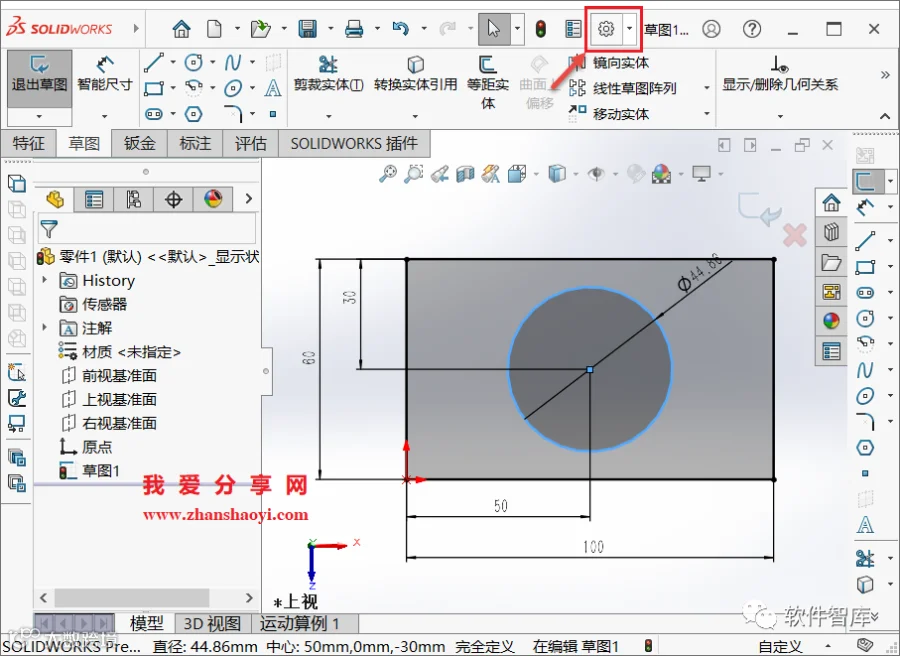The width and height of the screenshot is (900, 656).
Task: Open the FeatureManager design tree tab
Action: click(x=55, y=199)
